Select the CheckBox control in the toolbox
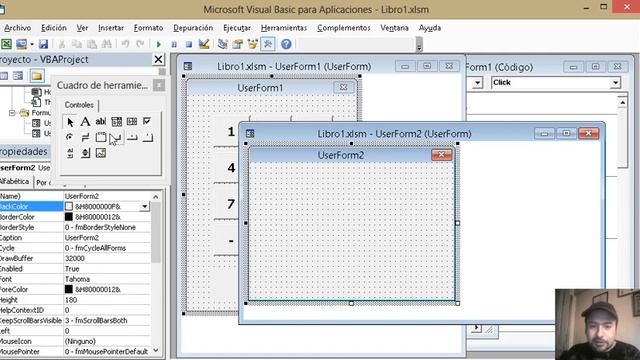Viewport: 640px width, 360px height. [x=147, y=121]
